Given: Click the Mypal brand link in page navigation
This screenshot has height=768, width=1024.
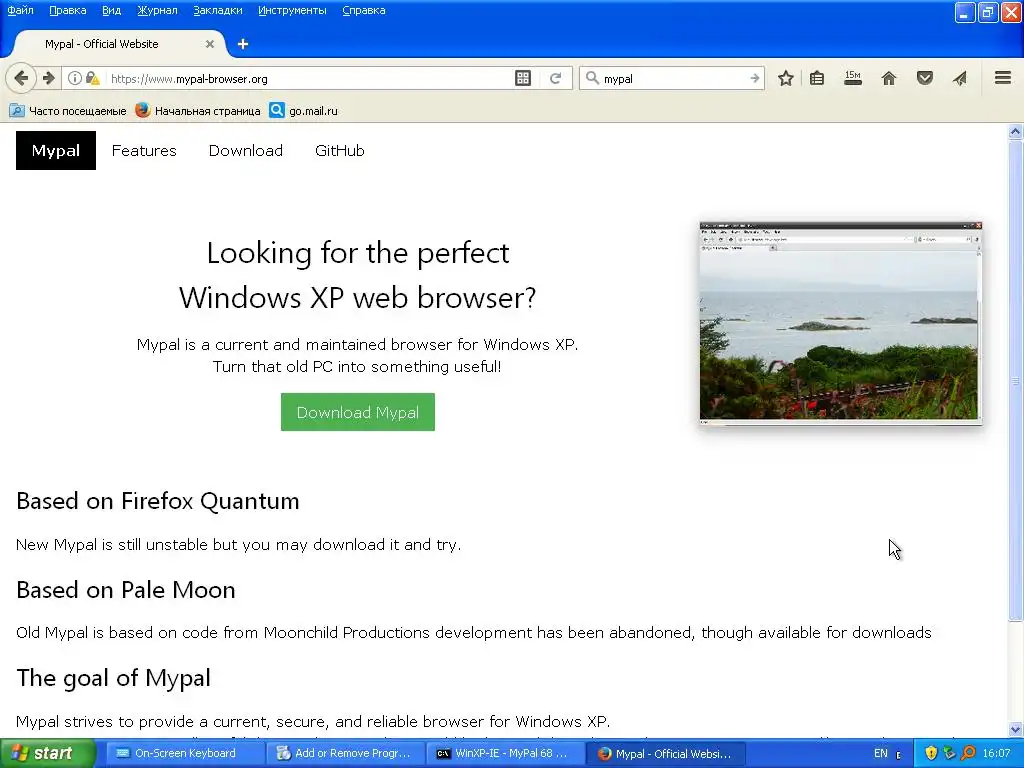Looking at the screenshot, I should [x=56, y=150].
